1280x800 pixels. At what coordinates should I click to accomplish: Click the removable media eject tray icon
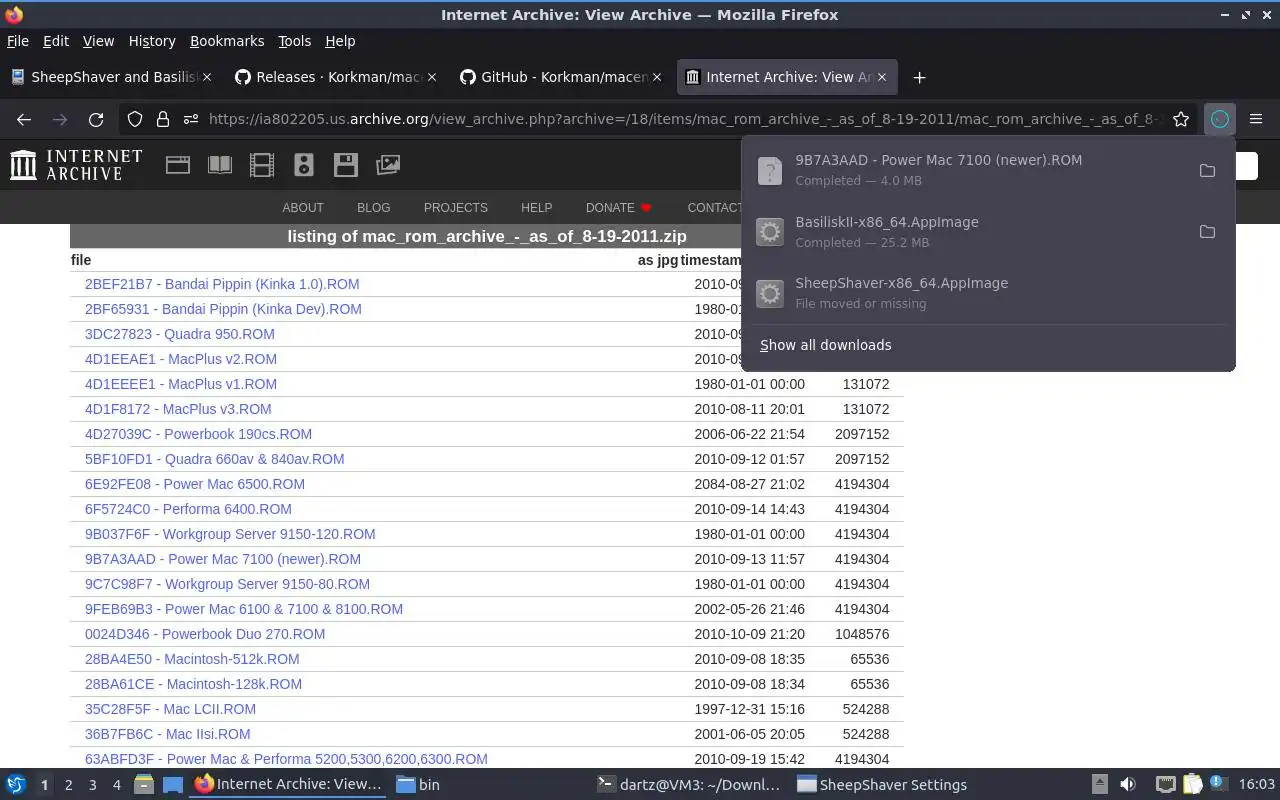(1099, 785)
